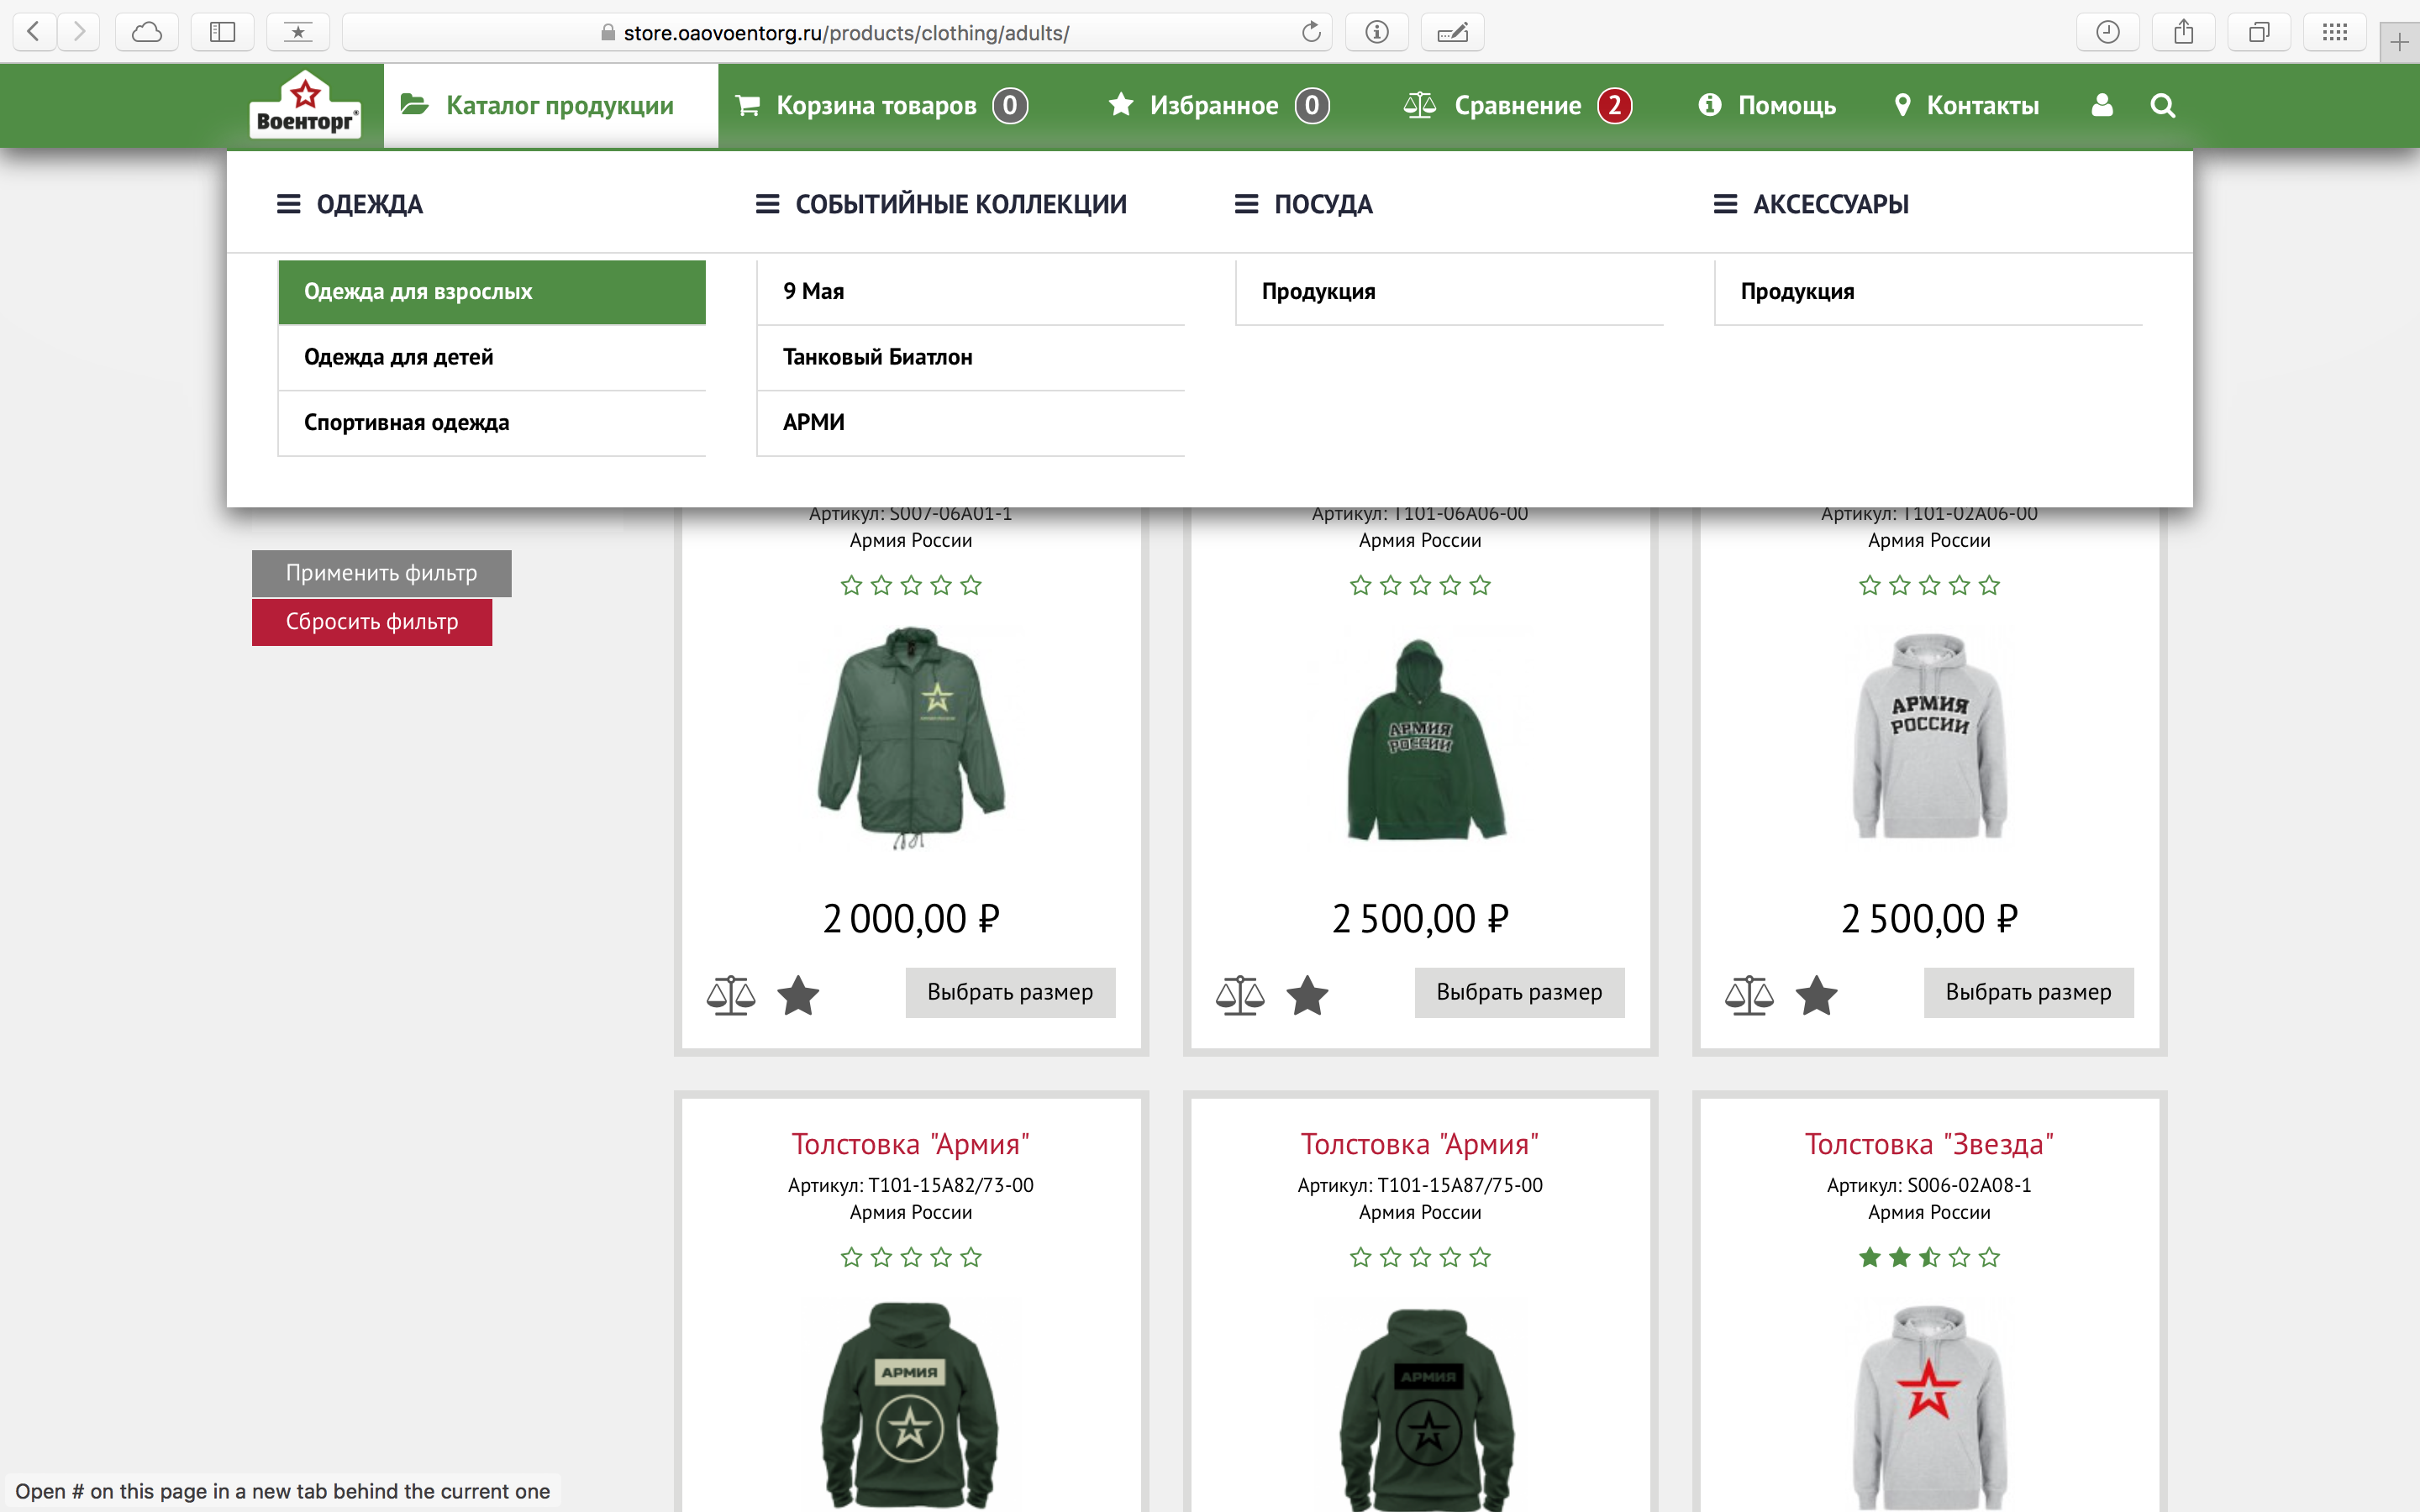Image resolution: width=2420 pixels, height=1512 pixels.
Task: Open the Top Sites star icon
Action: point(298,32)
